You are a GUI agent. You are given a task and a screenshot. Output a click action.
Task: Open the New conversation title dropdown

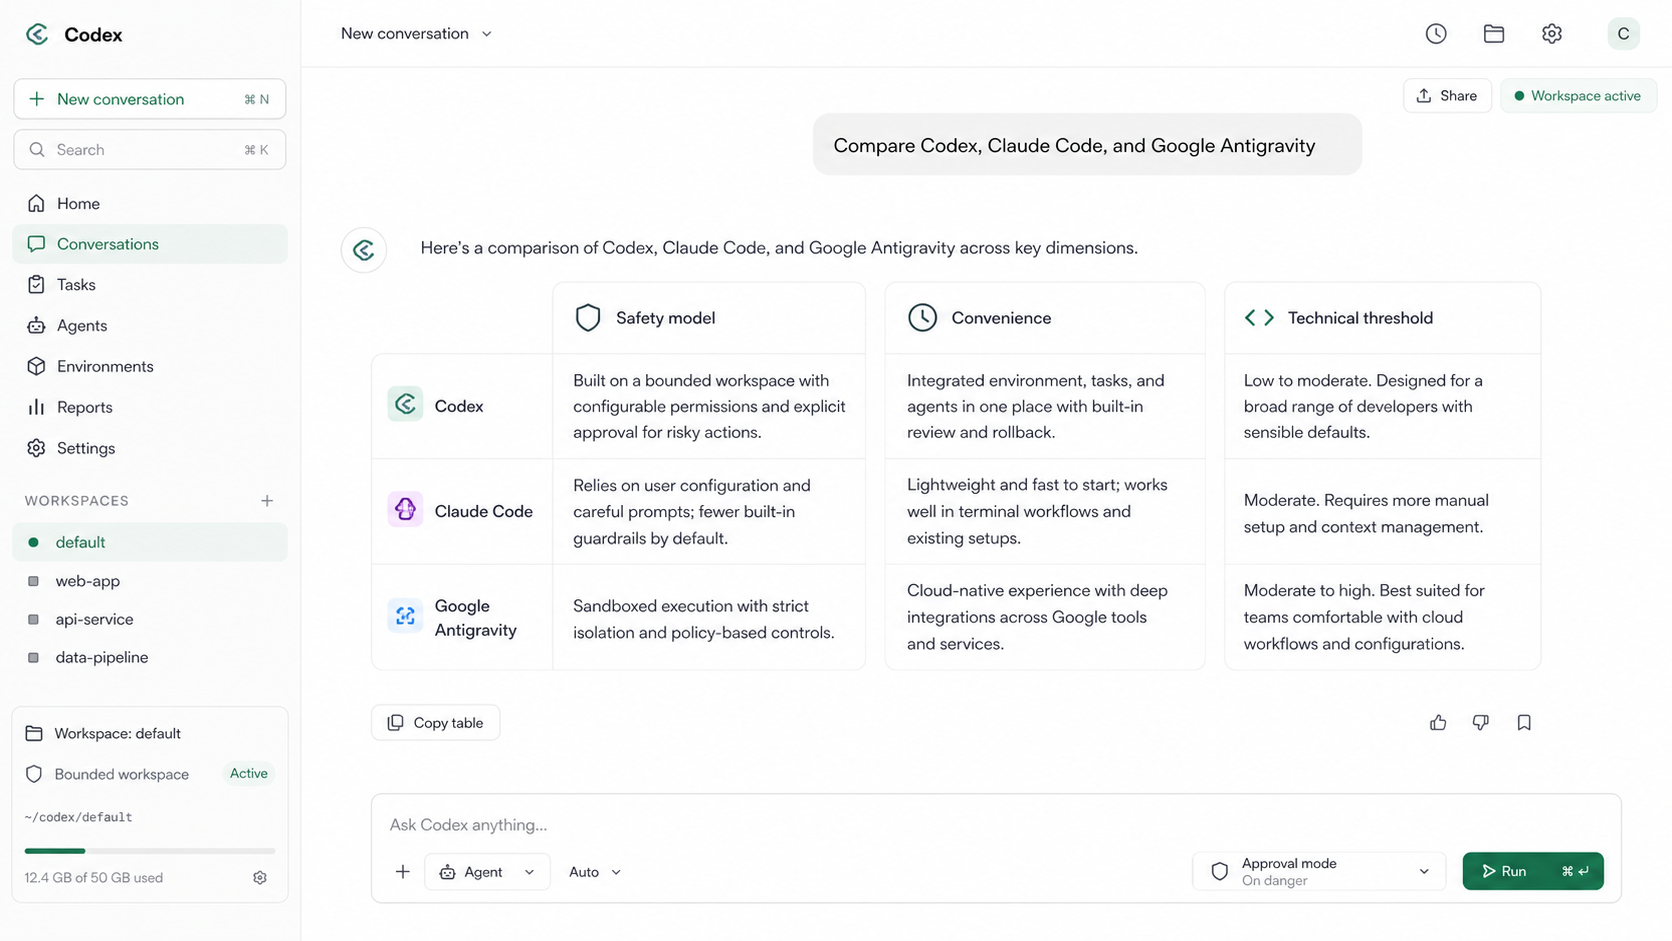coord(417,34)
